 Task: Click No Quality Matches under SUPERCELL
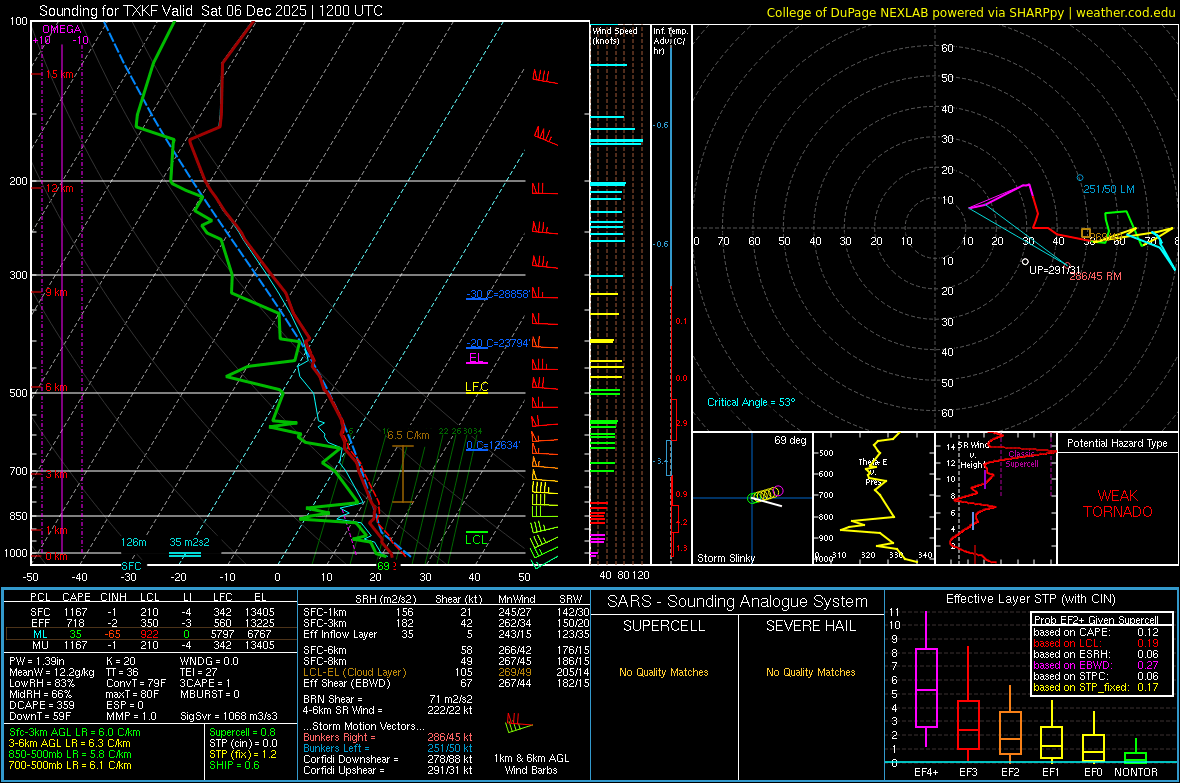click(x=664, y=672)
